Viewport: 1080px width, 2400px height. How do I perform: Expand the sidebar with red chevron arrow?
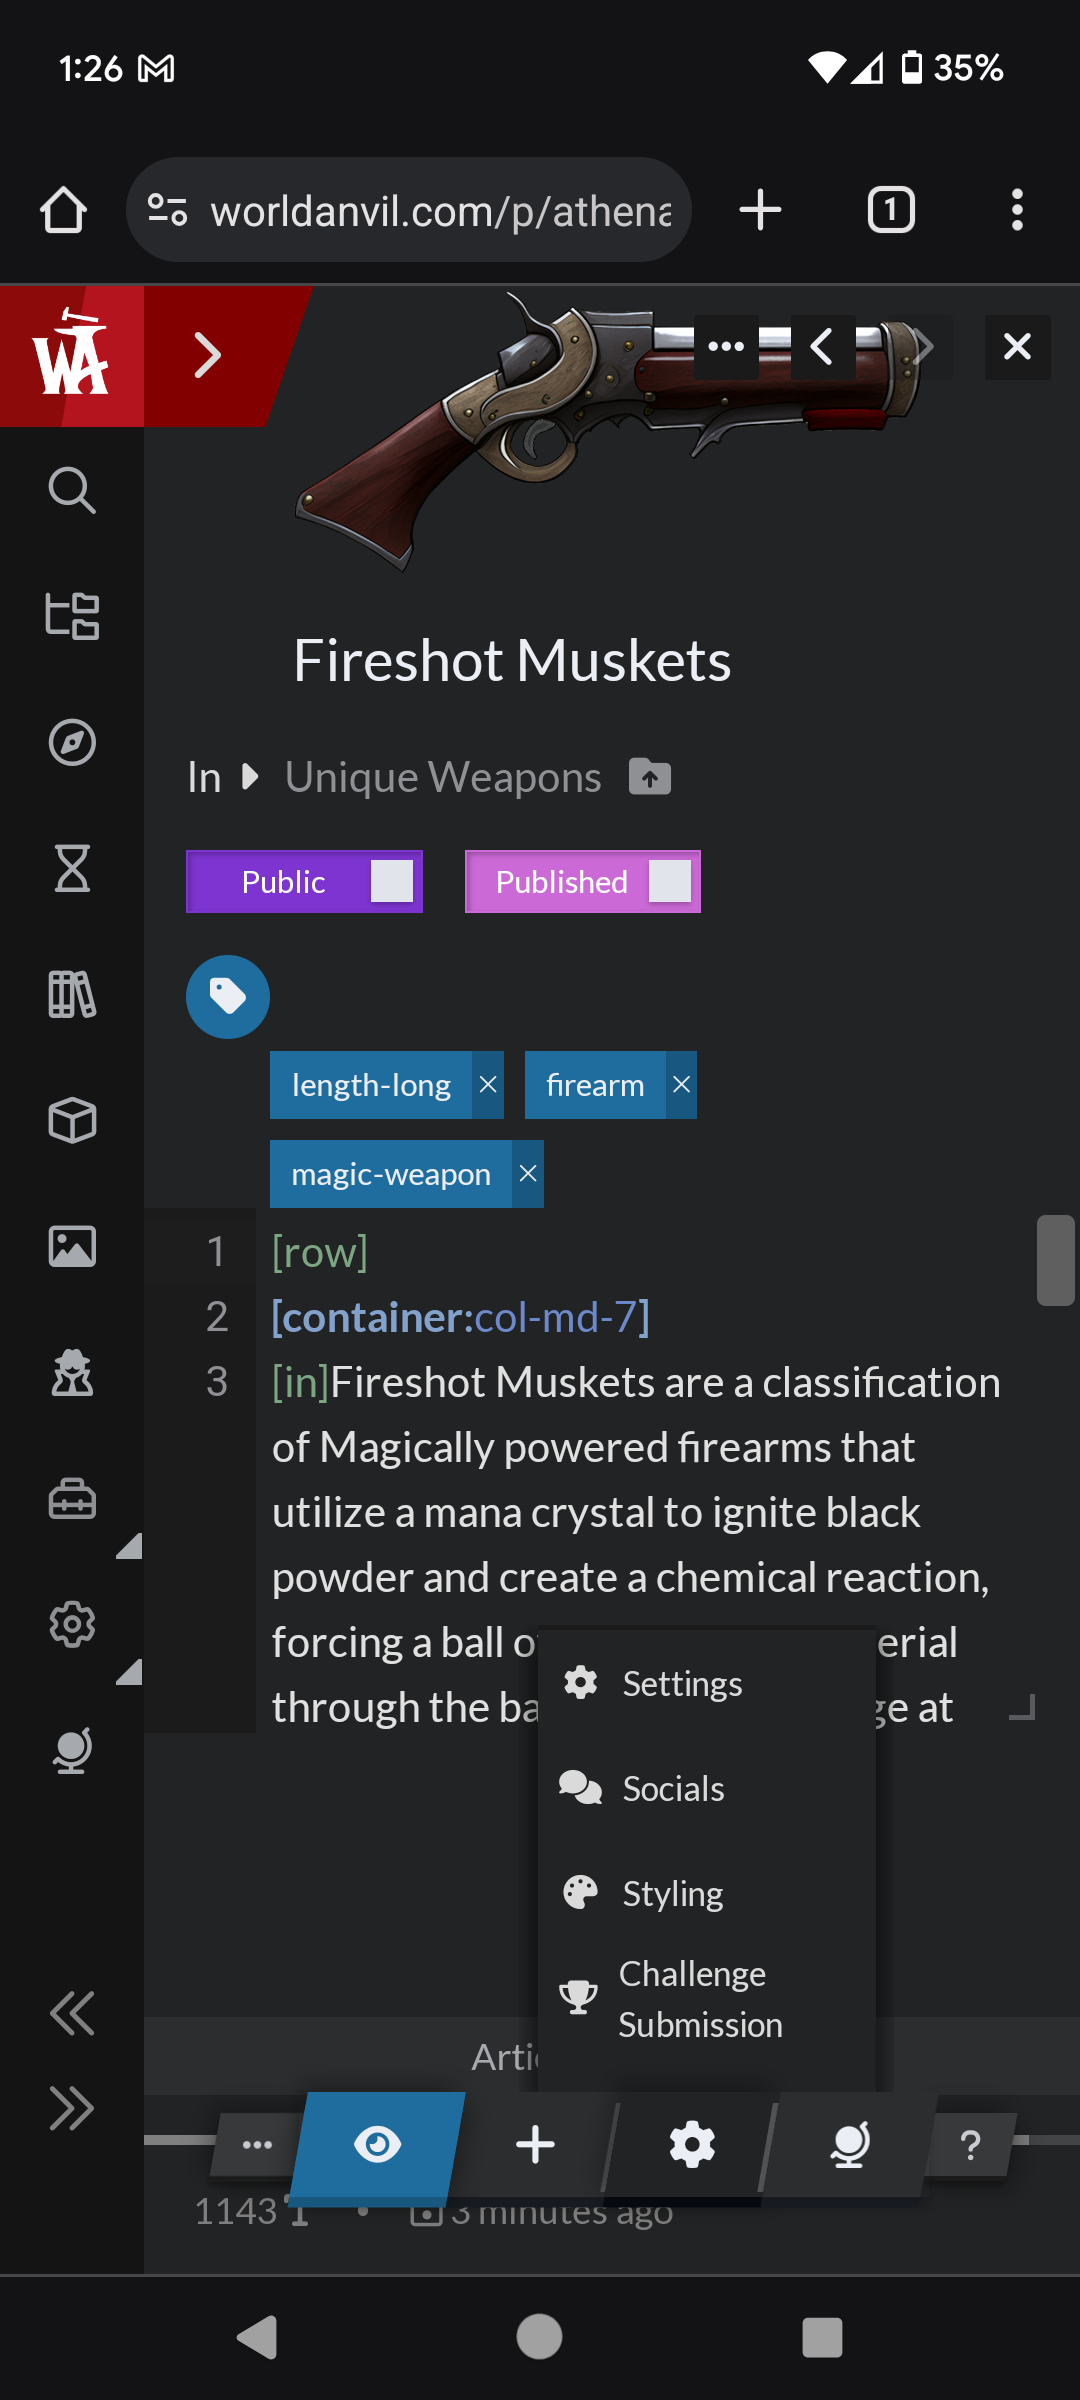tap(207, 356)
